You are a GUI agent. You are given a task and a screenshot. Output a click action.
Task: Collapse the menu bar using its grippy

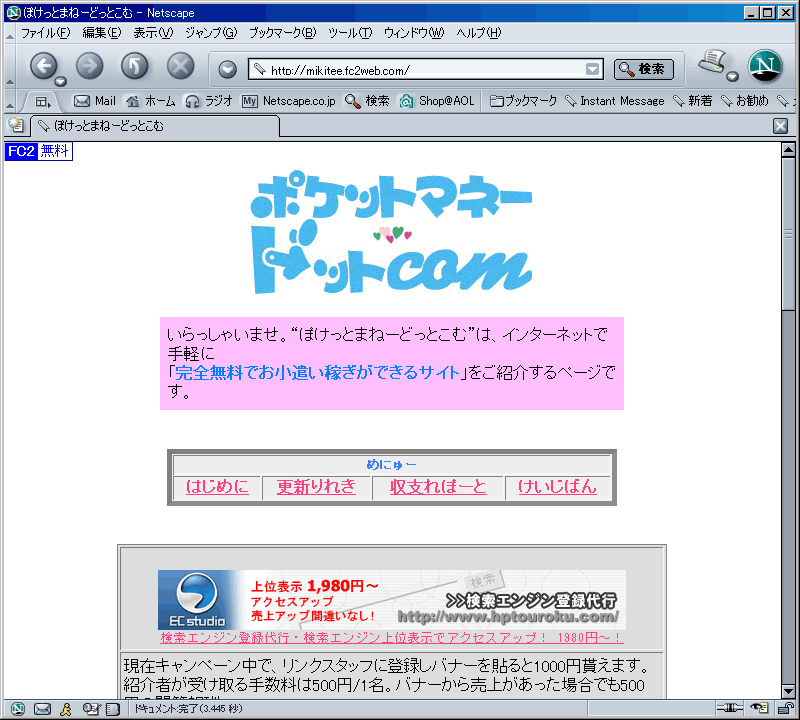pos(10,34)
